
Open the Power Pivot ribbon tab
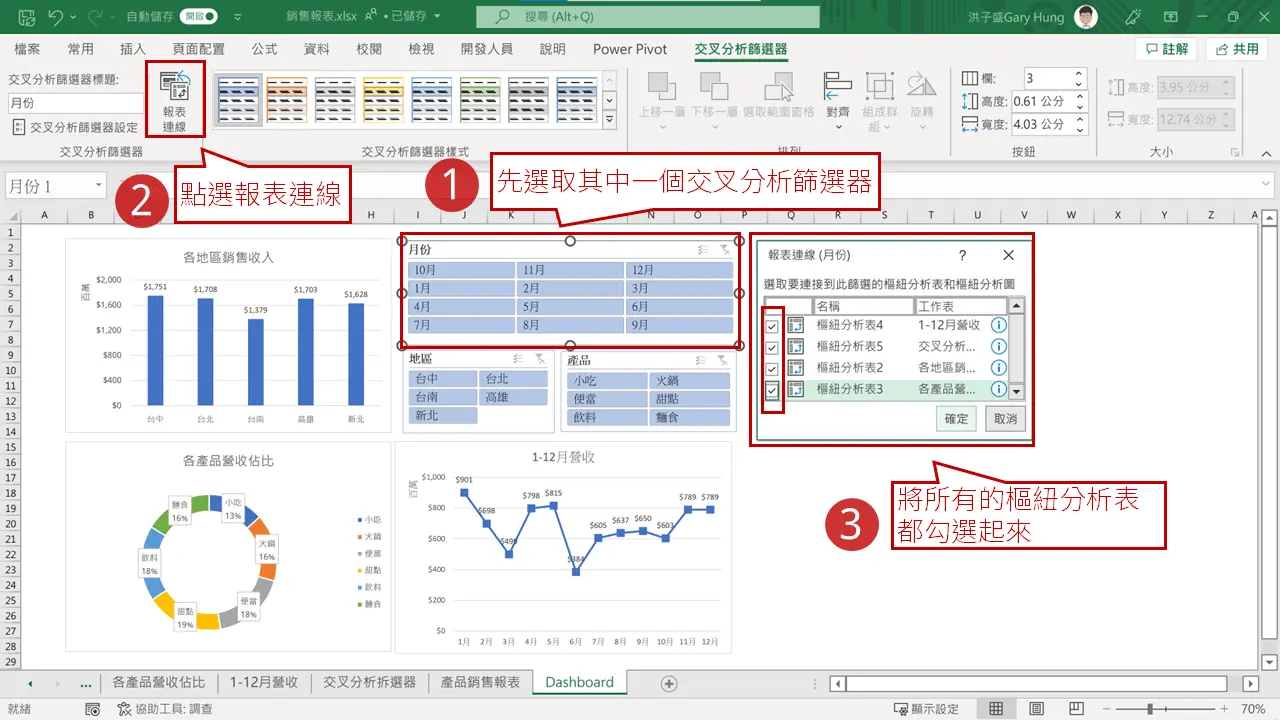[x=630, y=49]
